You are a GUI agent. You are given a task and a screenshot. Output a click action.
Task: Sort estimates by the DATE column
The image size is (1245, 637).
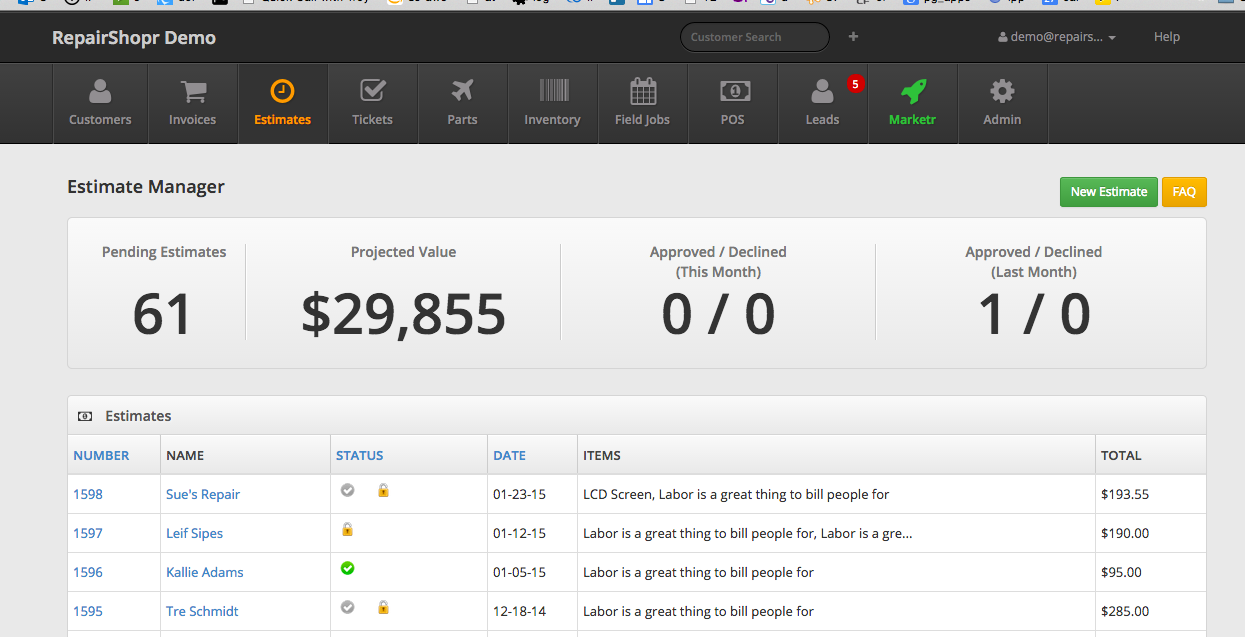click(x=509, y=455)
